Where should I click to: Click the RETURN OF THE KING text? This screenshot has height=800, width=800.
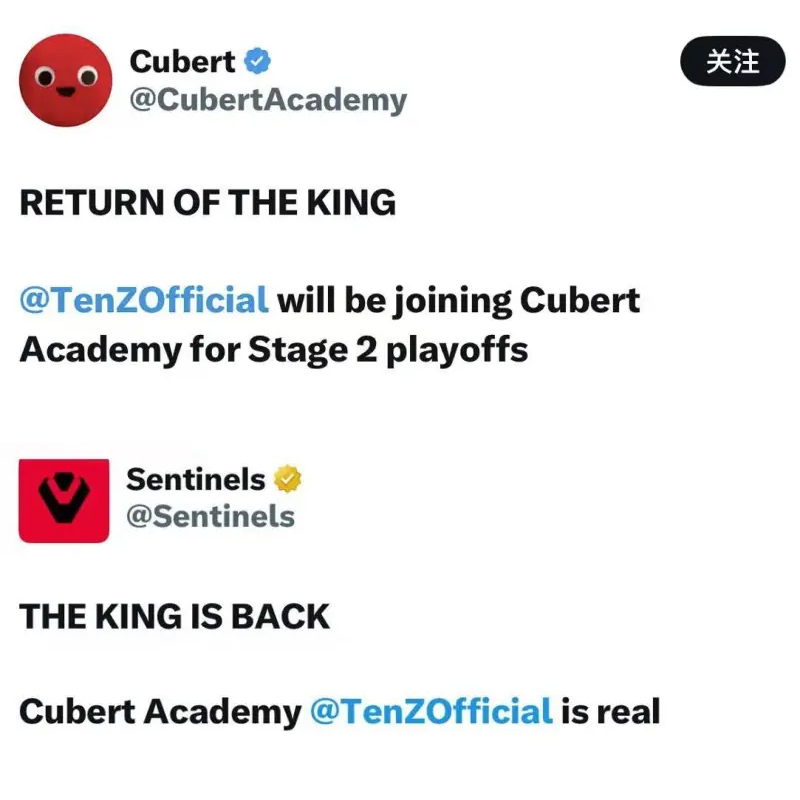pyautogui.click(x=210, y=203)
